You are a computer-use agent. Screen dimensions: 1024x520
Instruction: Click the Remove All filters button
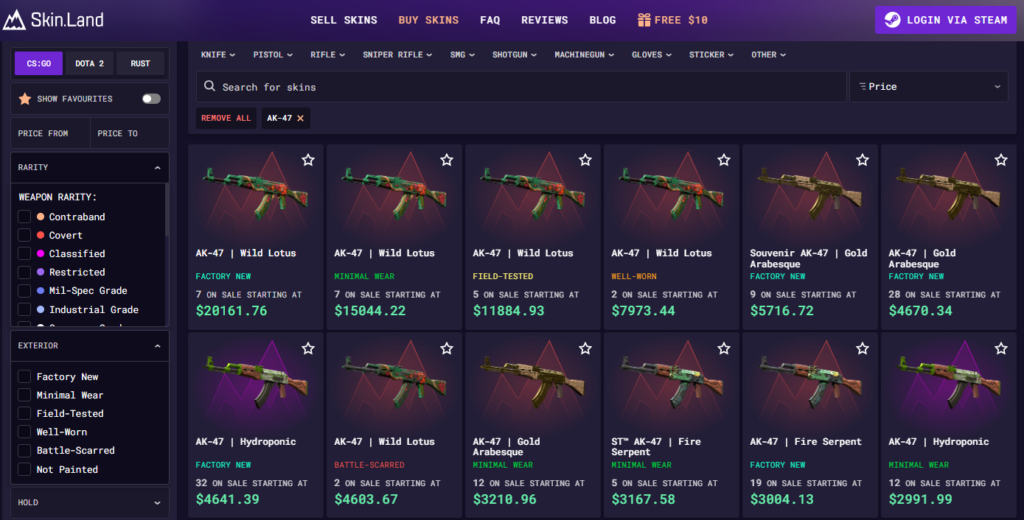(226, 118)
